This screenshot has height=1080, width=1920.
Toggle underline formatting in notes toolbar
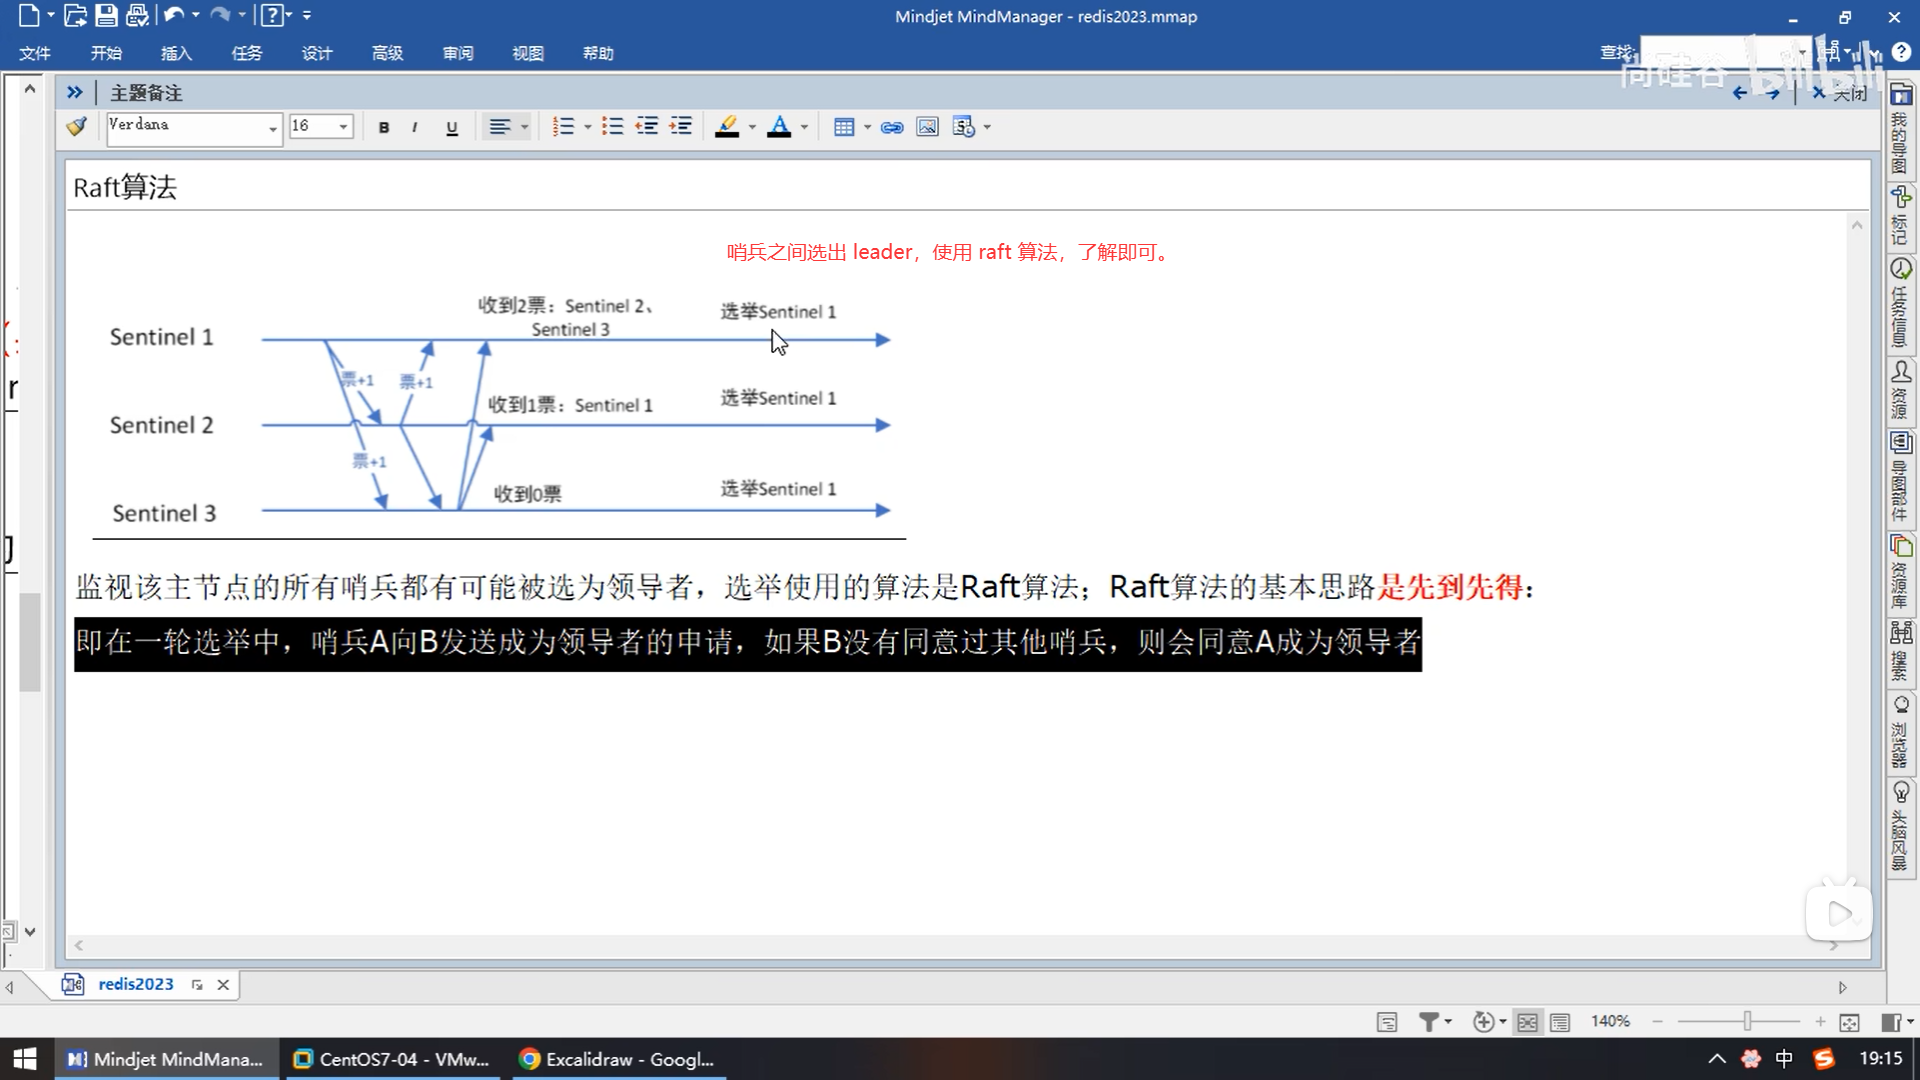[452, 127]
